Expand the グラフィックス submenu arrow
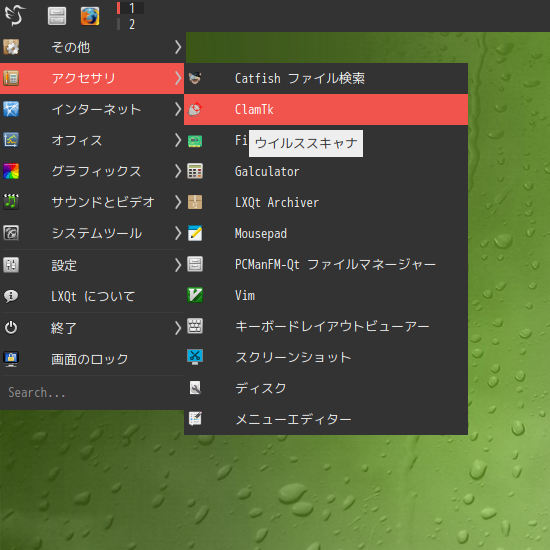Viewport: 550px width, 550px height. tap(178, 171)
